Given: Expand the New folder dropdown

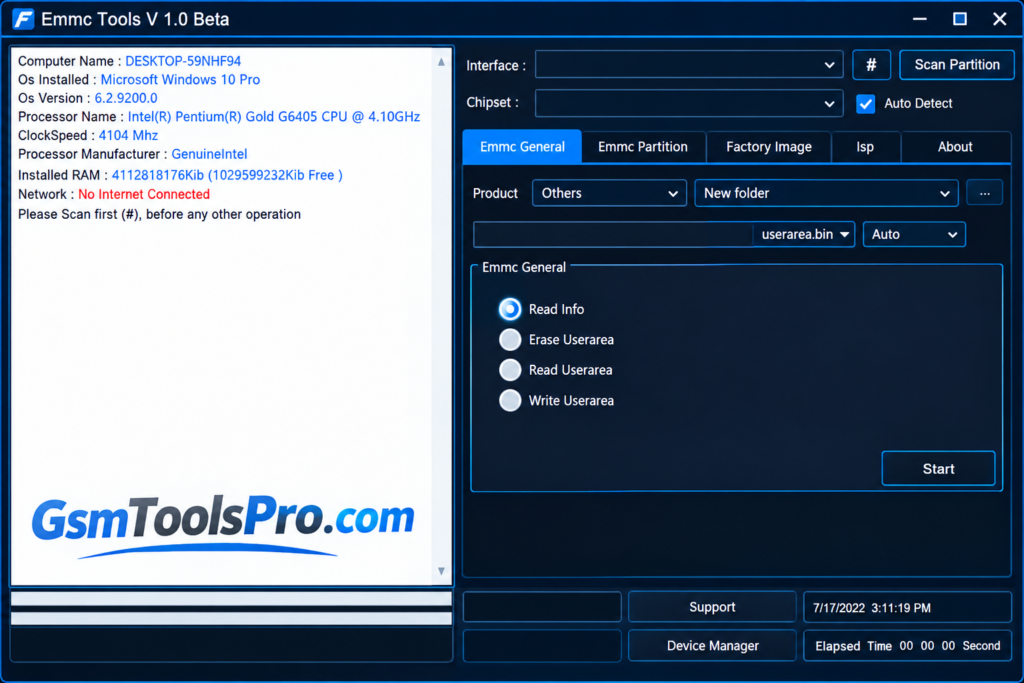Looking at the screenshot, I should point(826,193).
